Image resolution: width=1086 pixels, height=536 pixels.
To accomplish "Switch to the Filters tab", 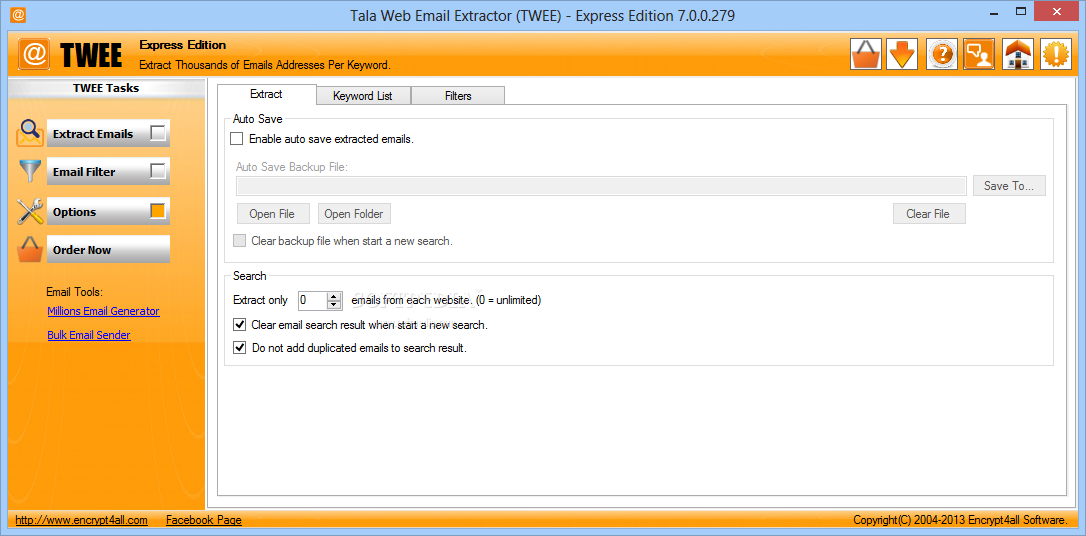I will [458, 96].
